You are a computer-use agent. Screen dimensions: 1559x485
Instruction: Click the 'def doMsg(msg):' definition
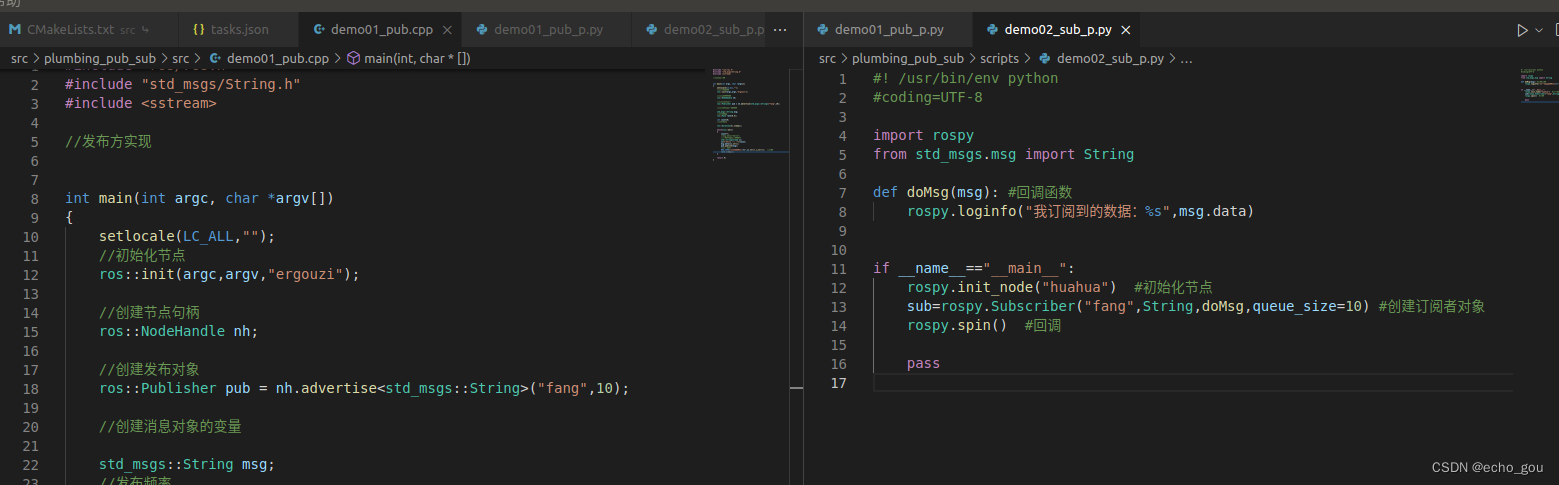tap(936, 192)
